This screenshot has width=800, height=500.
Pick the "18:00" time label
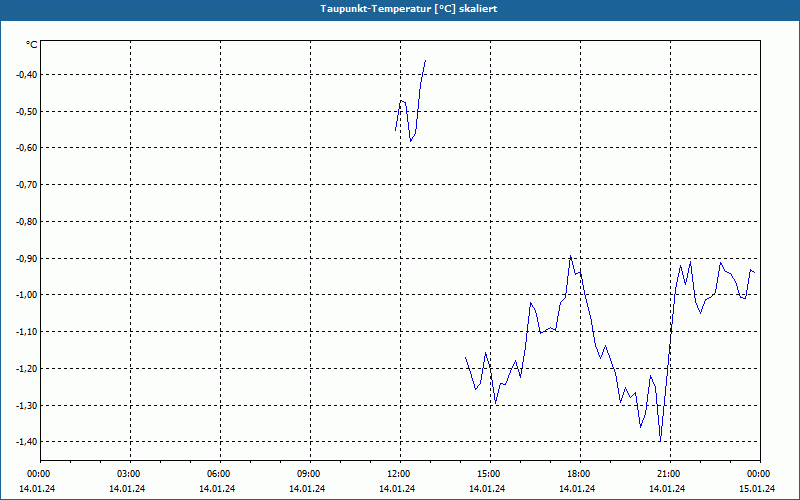click(580, 474)
